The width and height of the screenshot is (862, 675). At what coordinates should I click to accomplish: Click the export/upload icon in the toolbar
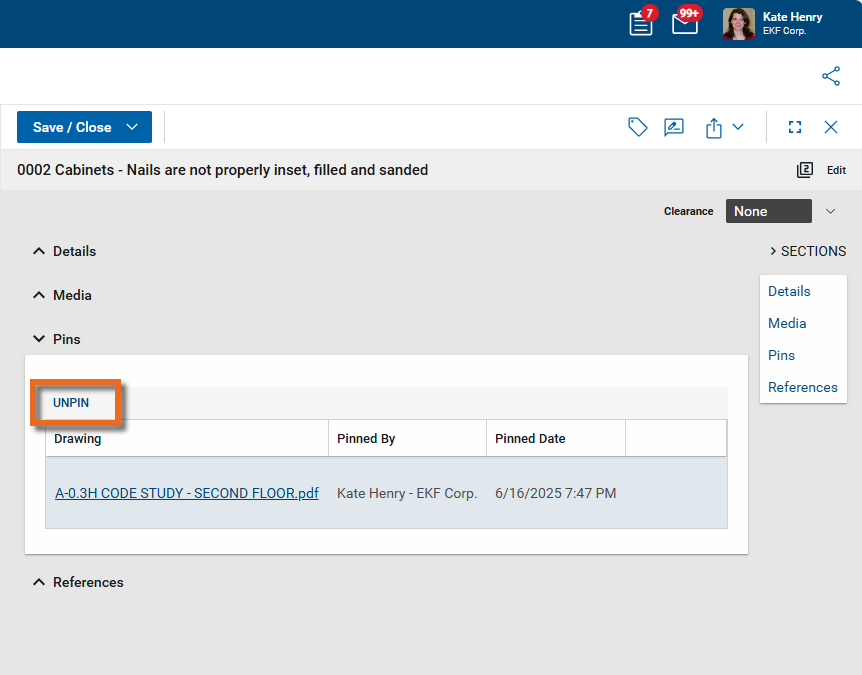point(714,128)
